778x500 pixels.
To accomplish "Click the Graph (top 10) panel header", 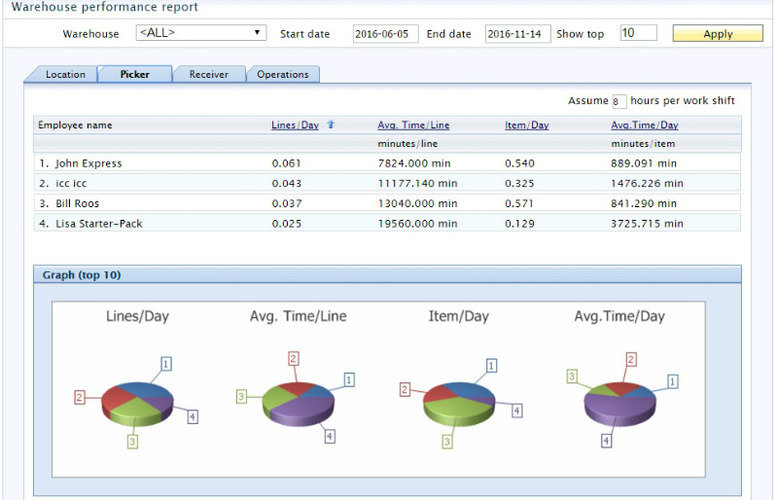I will pyautogui.click(x=387, y=274).
